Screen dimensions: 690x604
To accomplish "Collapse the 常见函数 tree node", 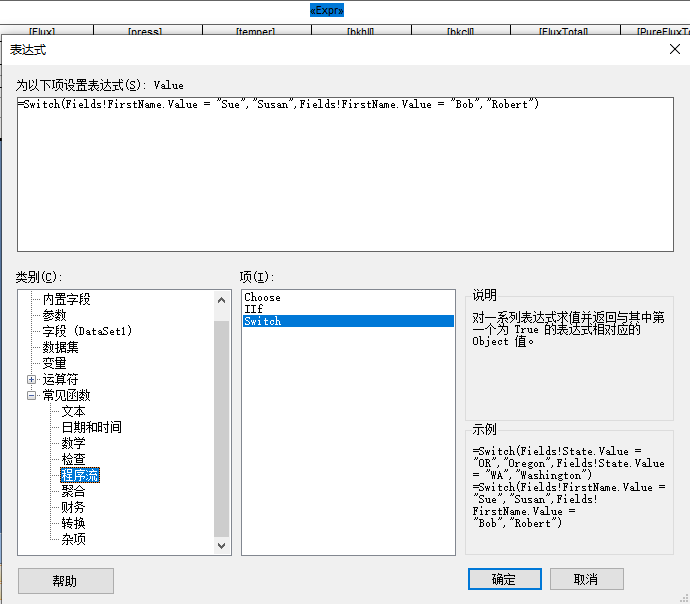I will tap(31, 395).
